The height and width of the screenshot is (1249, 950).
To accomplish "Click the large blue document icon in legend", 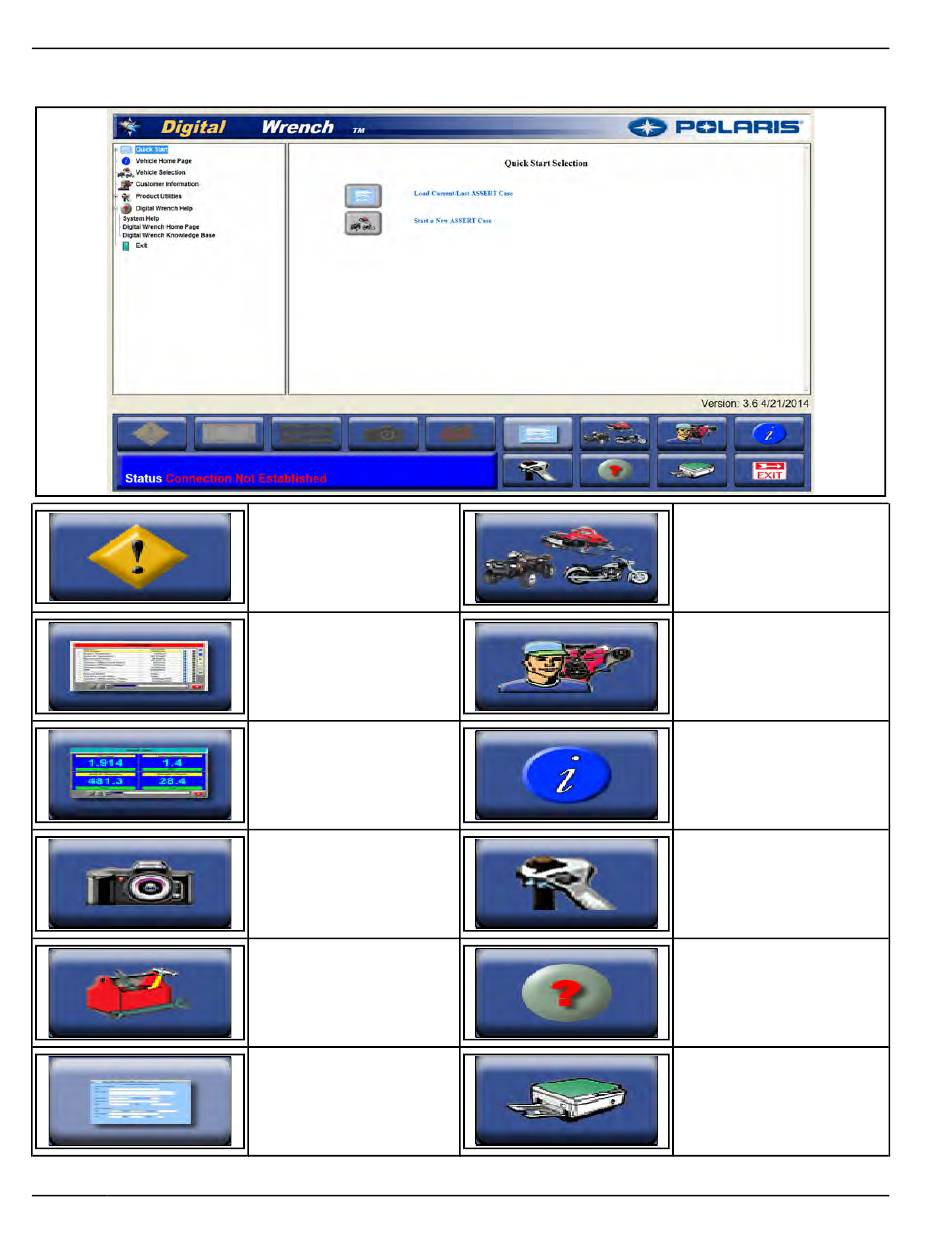I will (140, 1101).
